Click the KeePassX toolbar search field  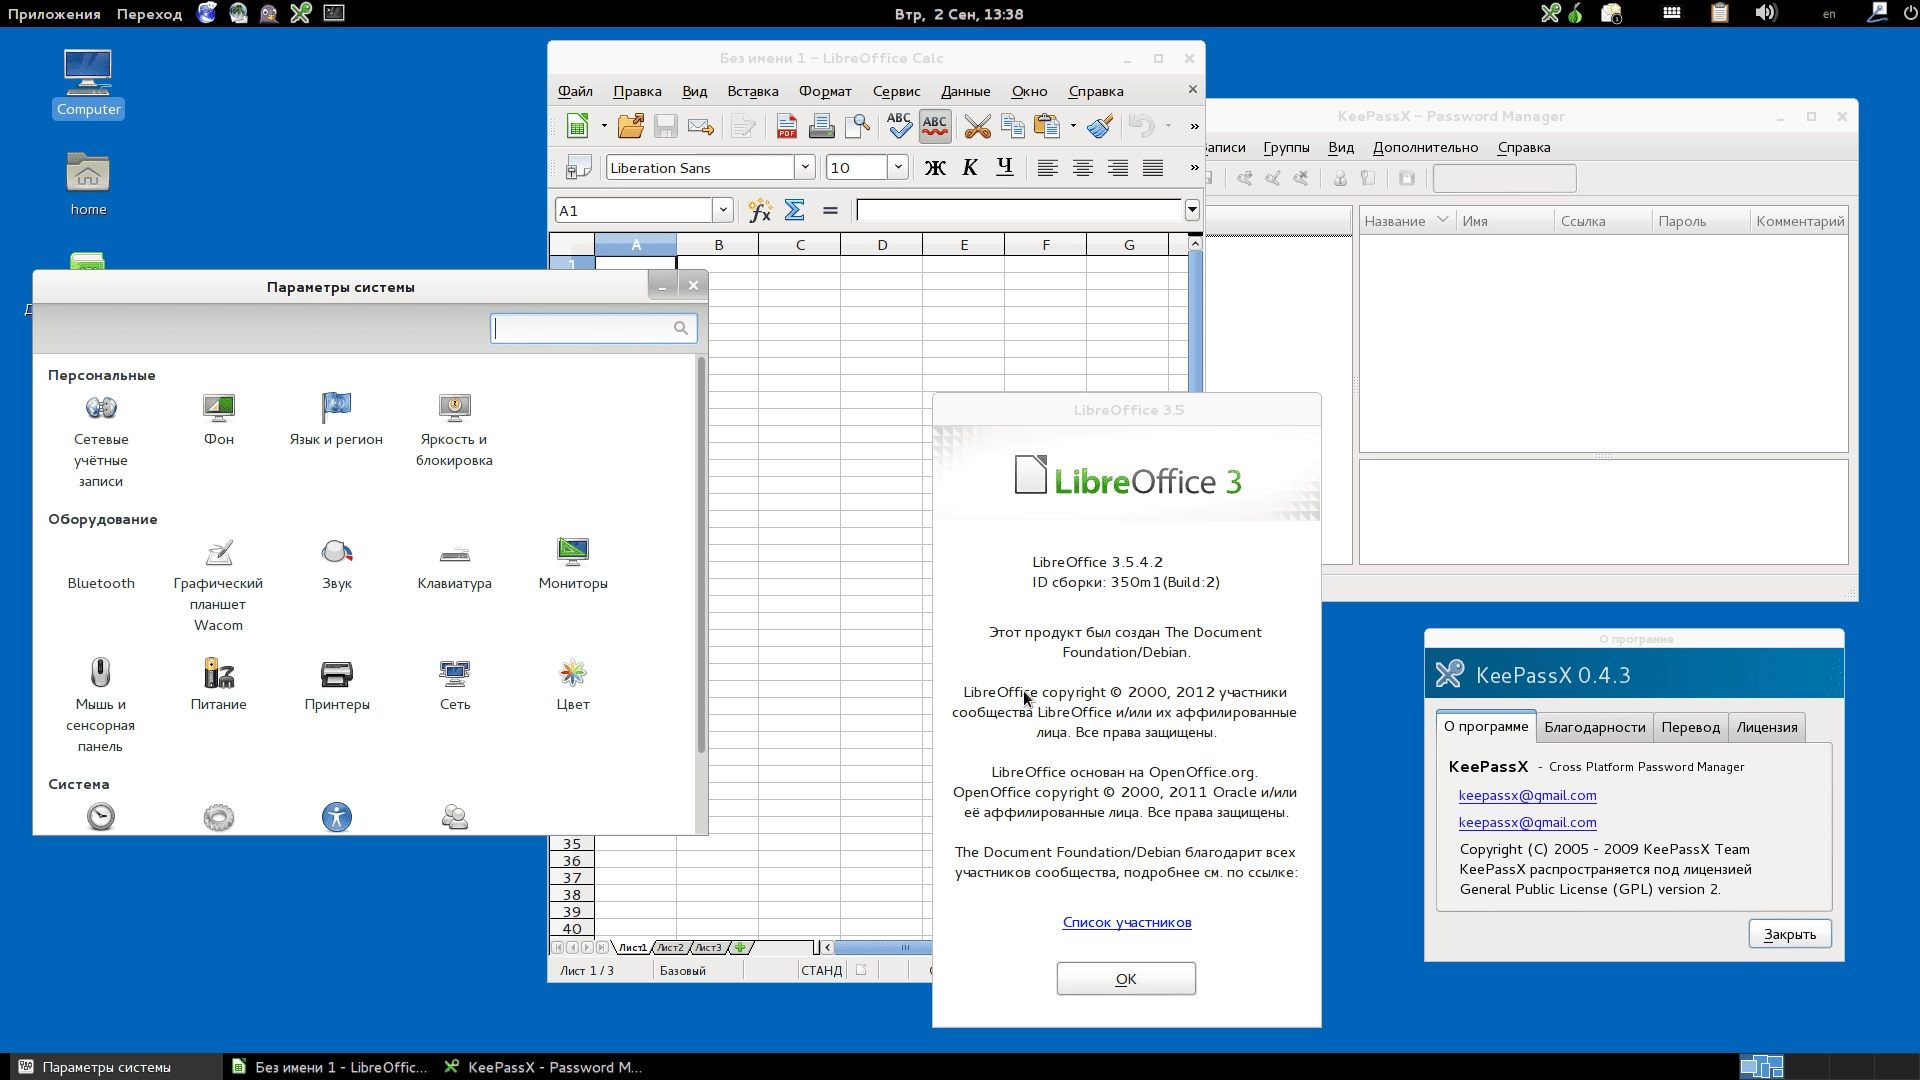[1504, 178]
